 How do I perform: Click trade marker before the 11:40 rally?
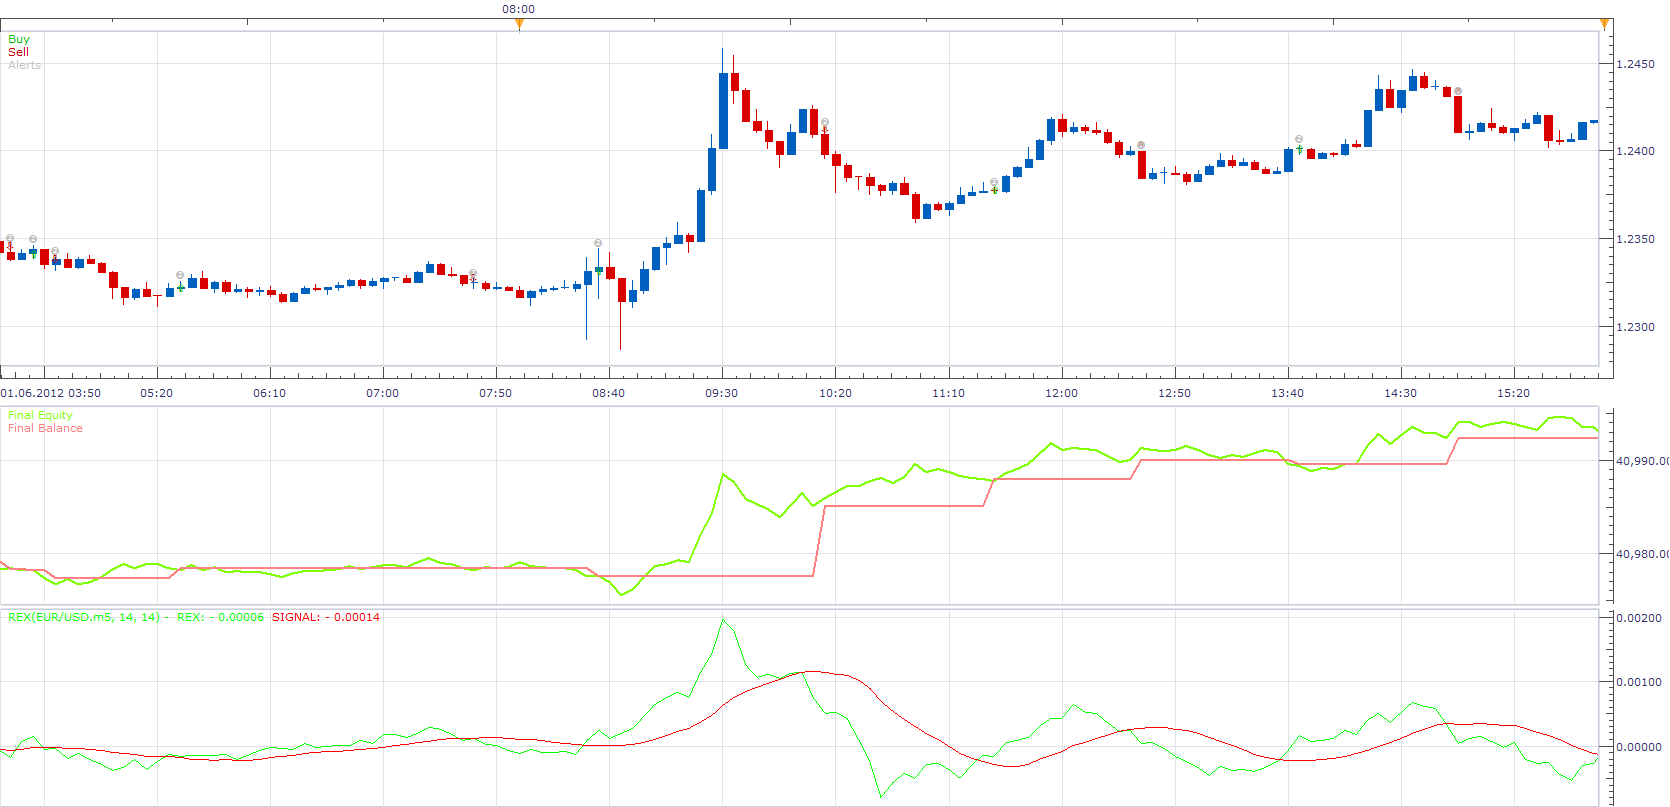tap(994, 182)
